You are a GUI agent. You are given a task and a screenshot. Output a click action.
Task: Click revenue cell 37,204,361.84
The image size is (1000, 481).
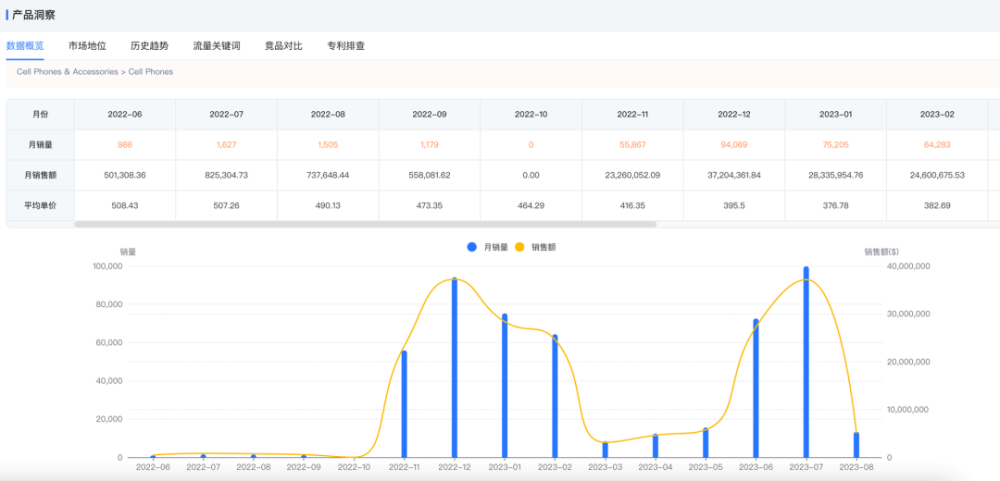coord(734,175)
